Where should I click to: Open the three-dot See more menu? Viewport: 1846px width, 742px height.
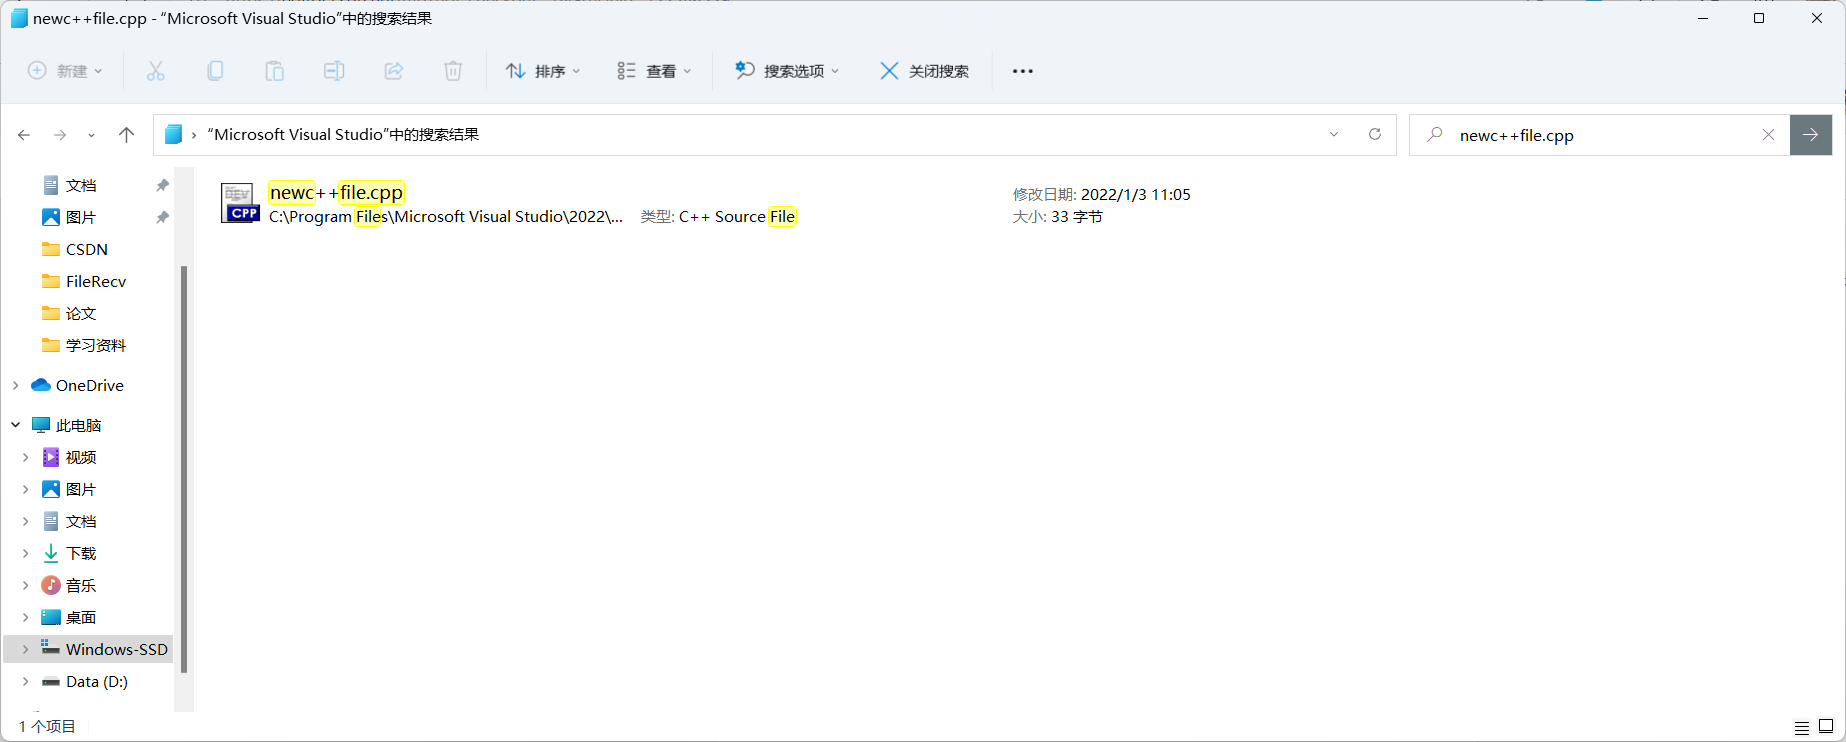pos(1022,71)
